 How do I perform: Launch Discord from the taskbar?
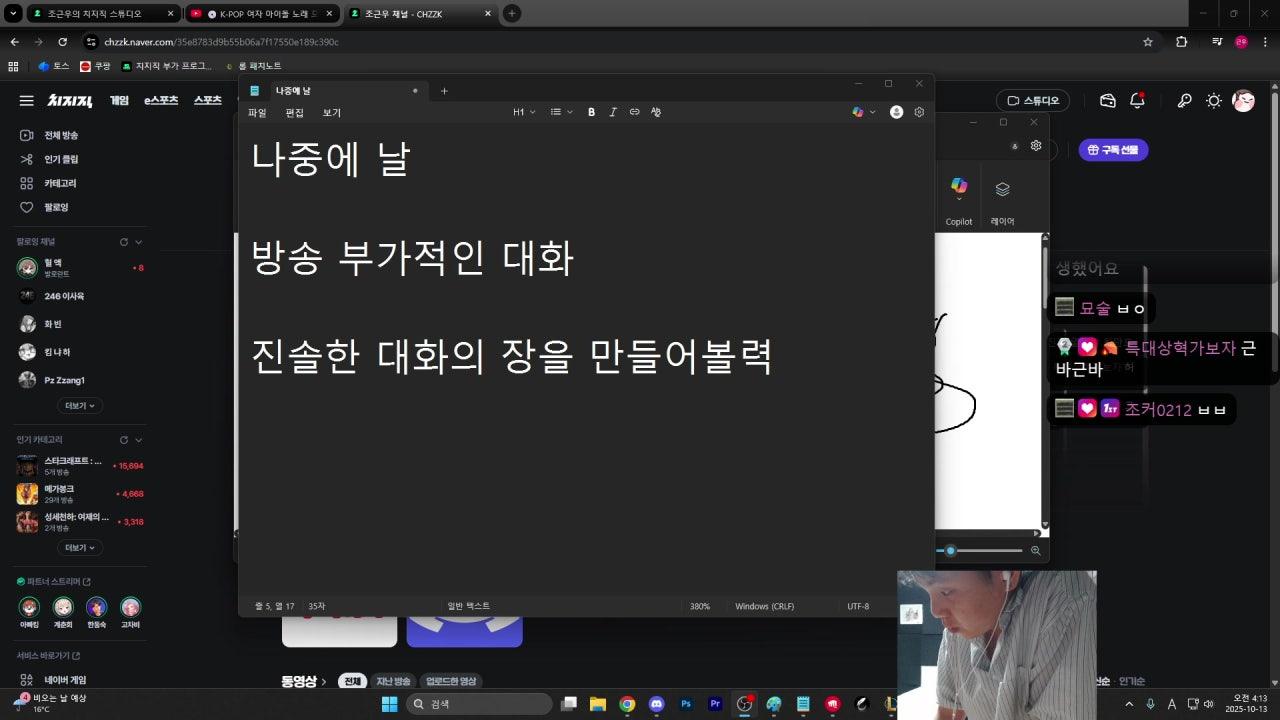click(656, 704)
